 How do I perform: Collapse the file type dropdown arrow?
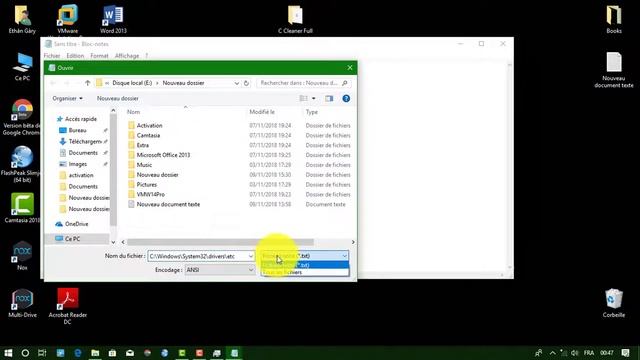point(344,256)
